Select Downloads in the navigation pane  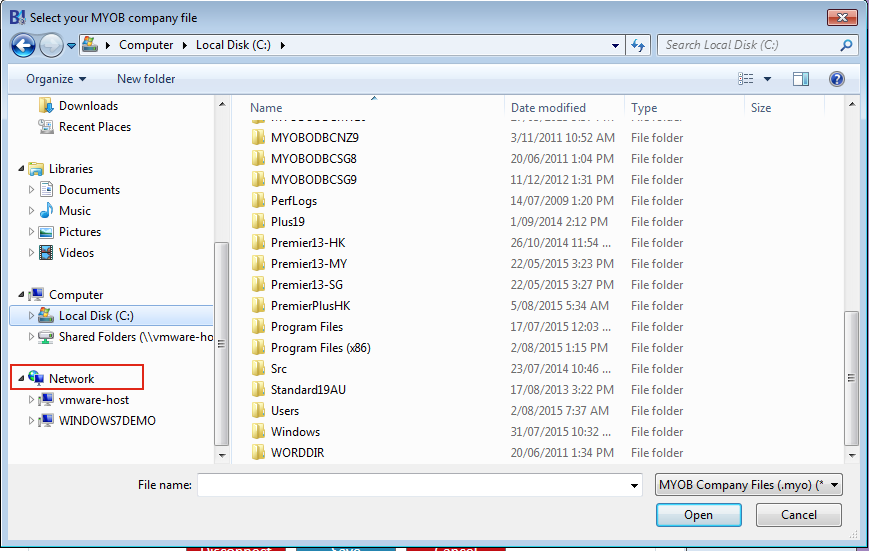pyautogui.click(x=88, y=106)
